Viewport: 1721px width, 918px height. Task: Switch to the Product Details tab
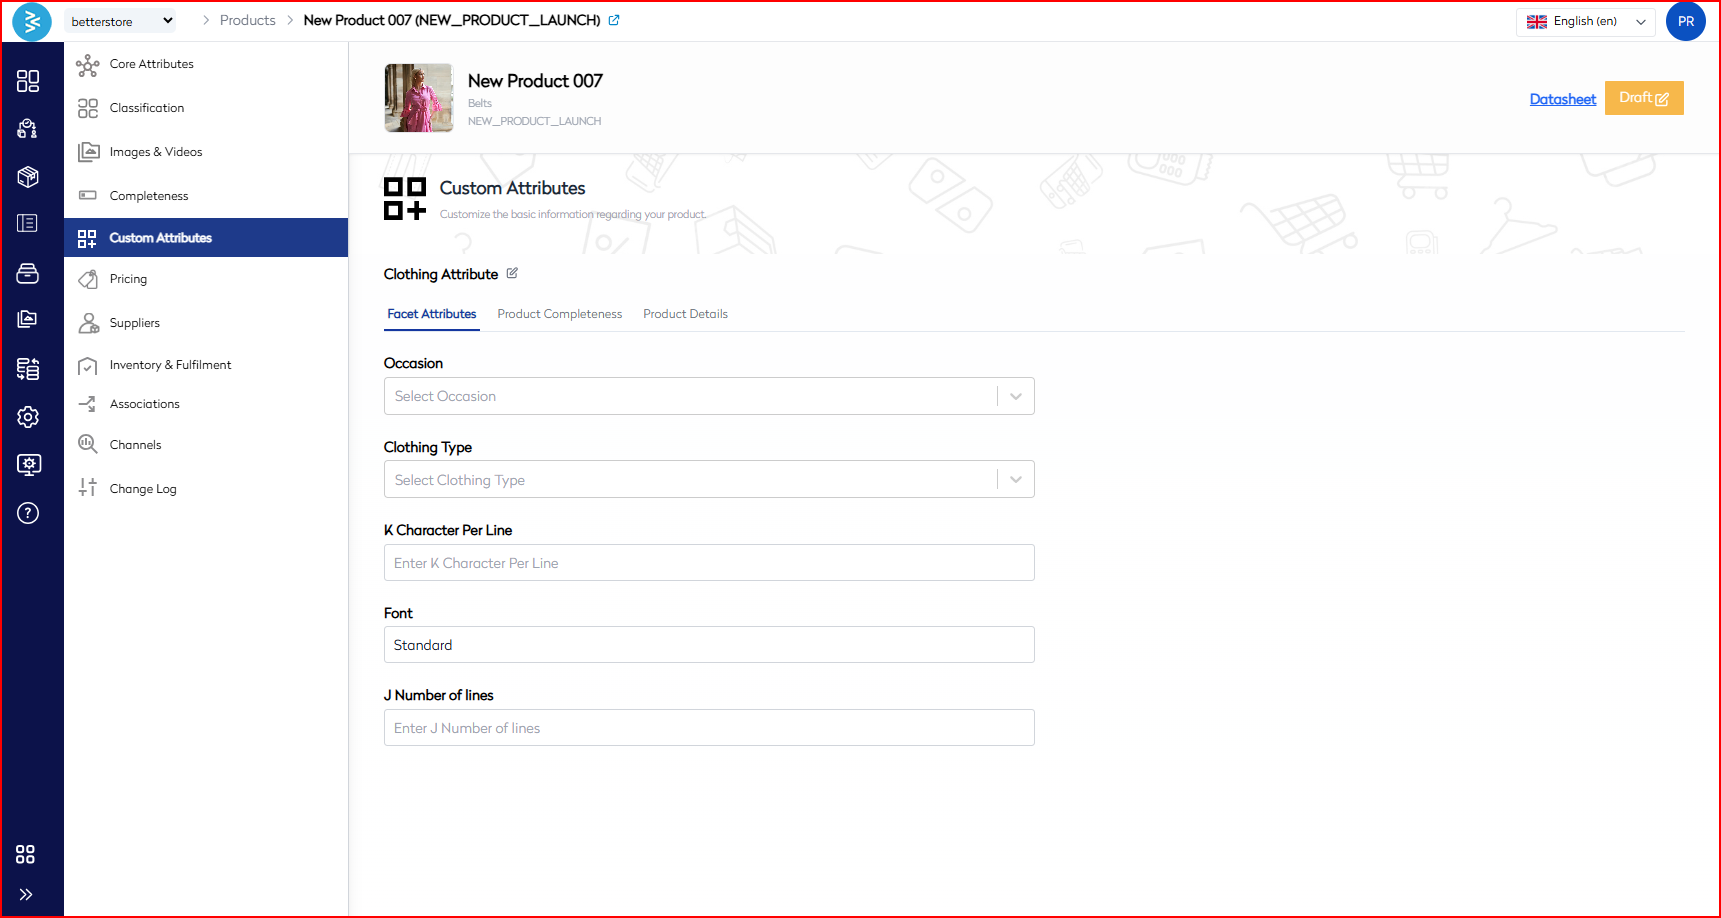685,314
